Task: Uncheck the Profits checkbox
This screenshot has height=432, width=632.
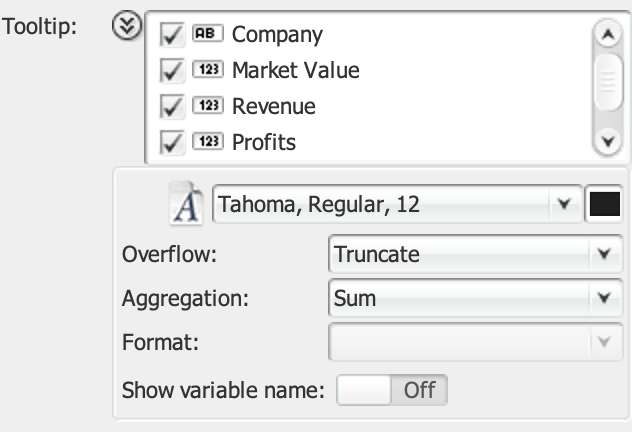Action: (x=172, y=142)
